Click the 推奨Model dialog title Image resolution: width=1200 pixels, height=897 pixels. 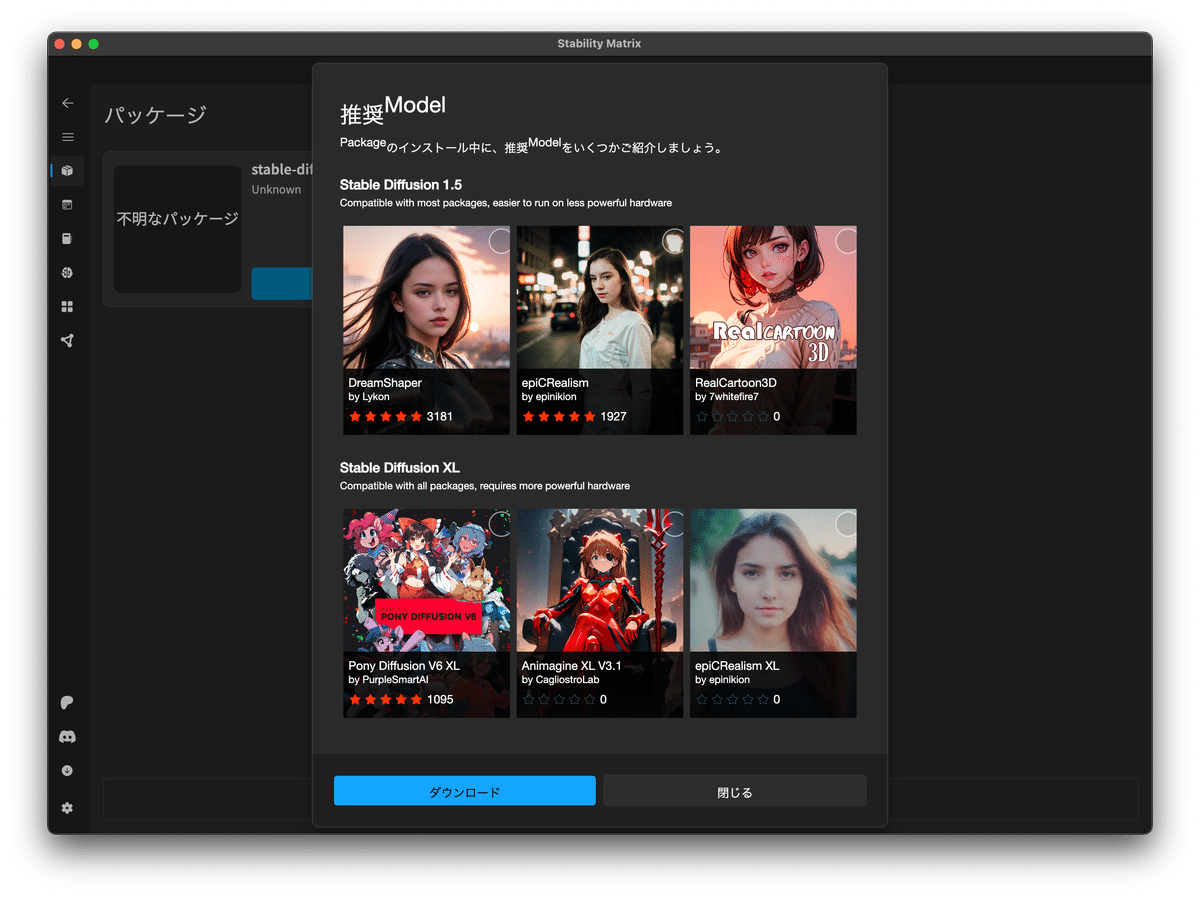tap(393, 108)
